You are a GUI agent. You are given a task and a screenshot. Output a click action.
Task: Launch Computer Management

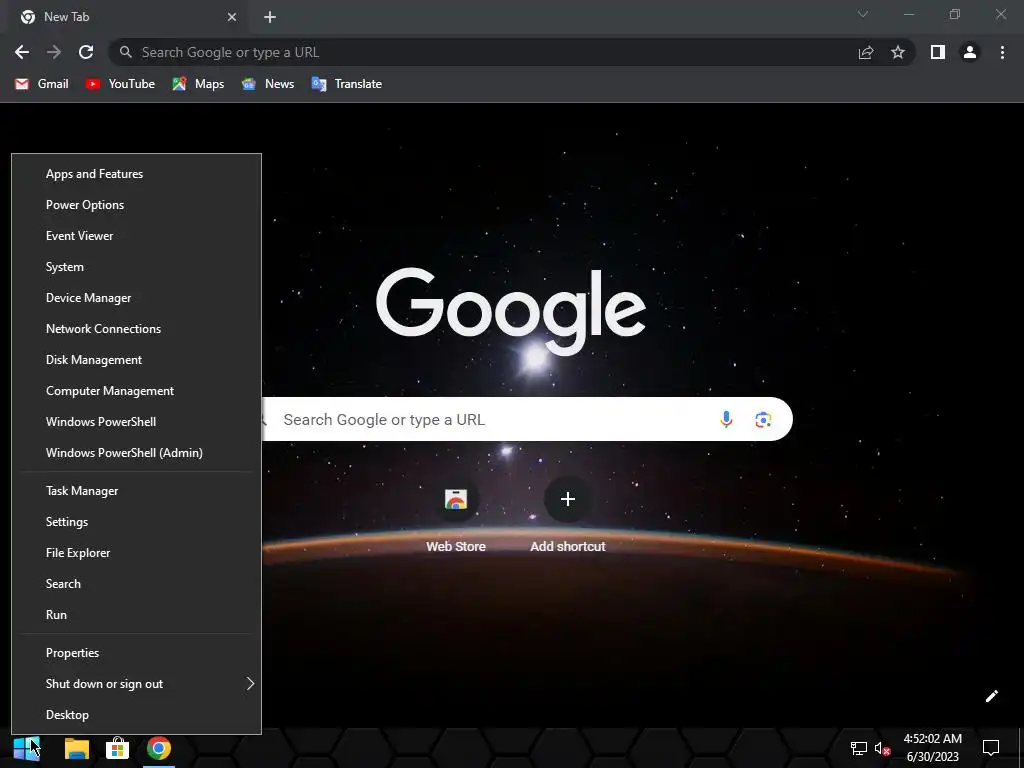click(x=136, y=391)
